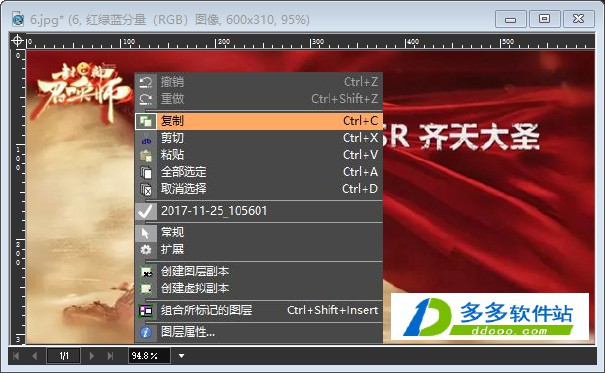Click the crosshair origin icon at the ruler corner
This screenshot has height=373, width=605.
point(17,40)
